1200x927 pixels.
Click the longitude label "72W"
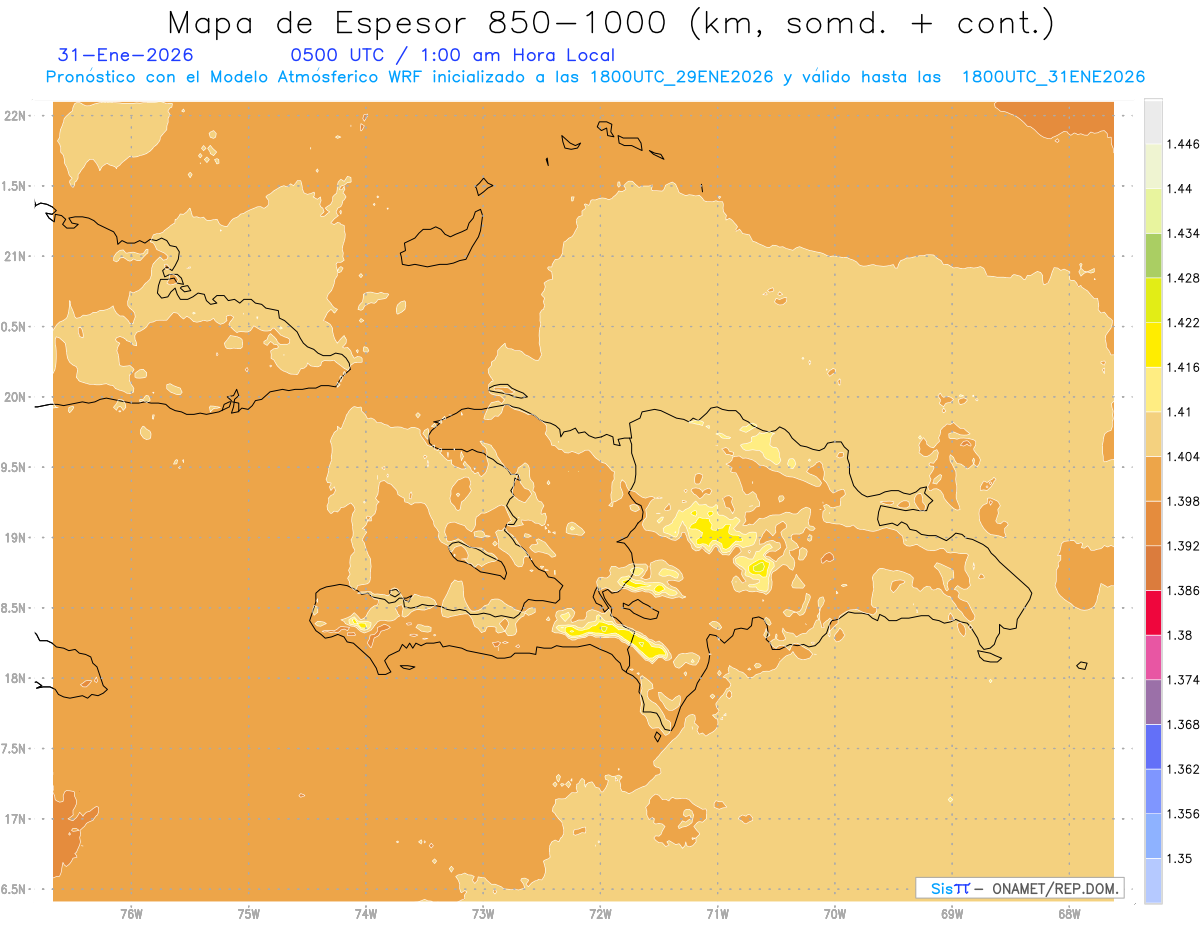click(600, 914)
